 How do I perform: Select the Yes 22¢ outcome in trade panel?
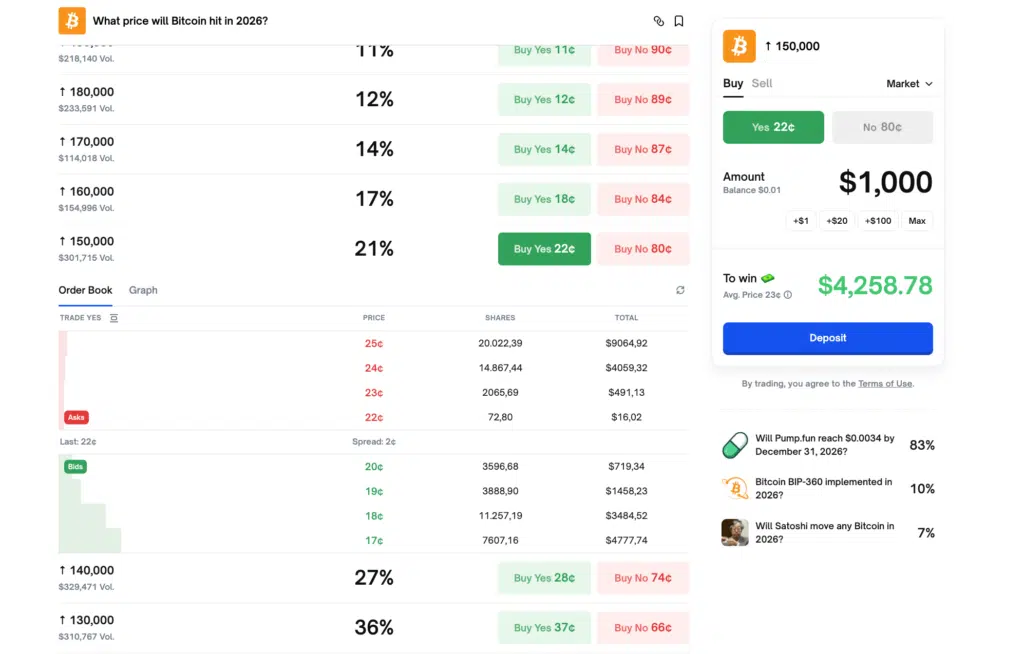(x=773, y=127)
